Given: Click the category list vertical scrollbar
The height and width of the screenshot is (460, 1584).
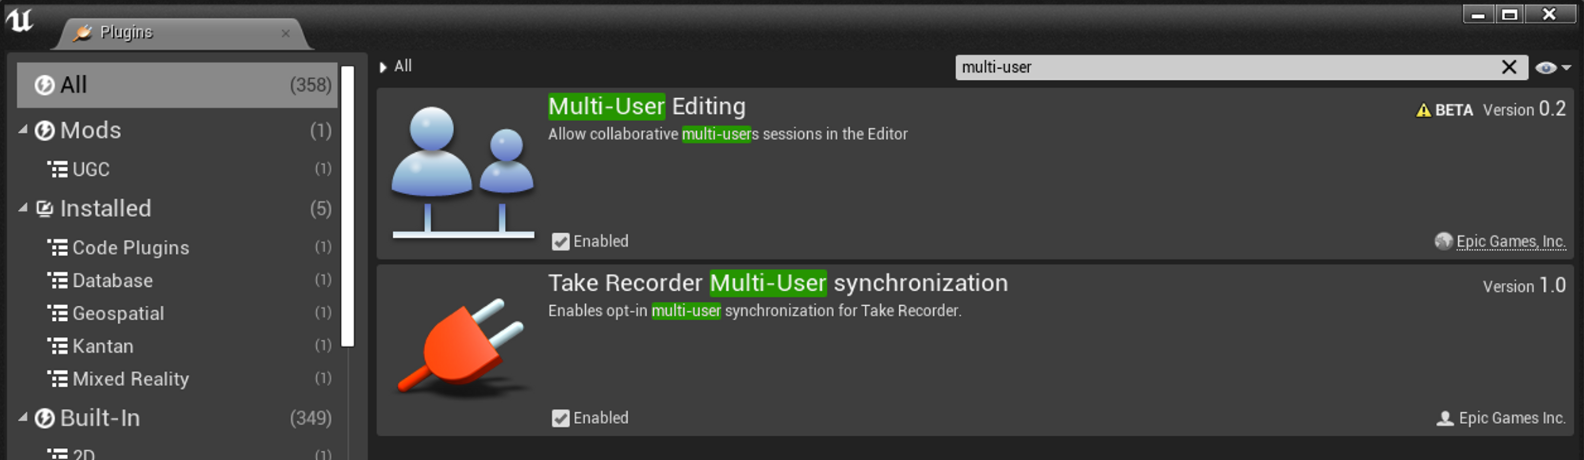Looking at the screenshot, I should (x=347, y=206).
